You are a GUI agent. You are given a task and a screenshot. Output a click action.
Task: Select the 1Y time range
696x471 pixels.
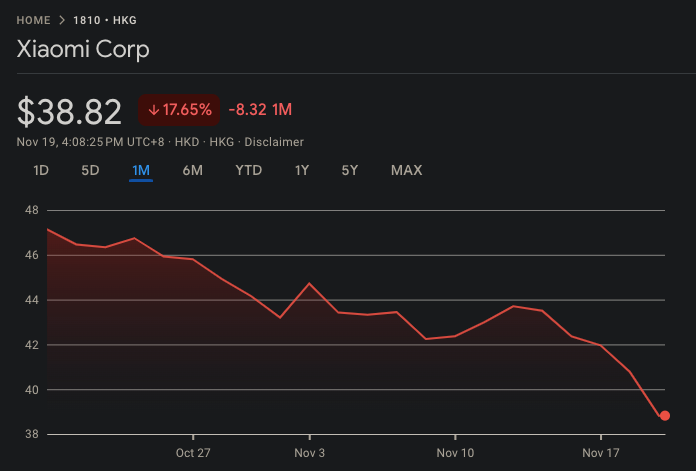pos(302,170)
